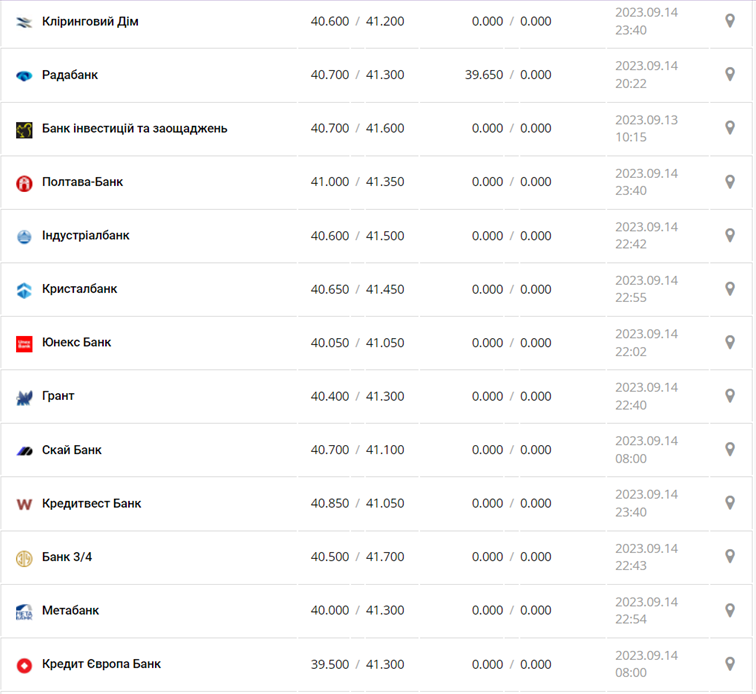Click map pin for Кредит Європа Банк
The width and height of the screenshot is (756, 694).
(730, 664)
